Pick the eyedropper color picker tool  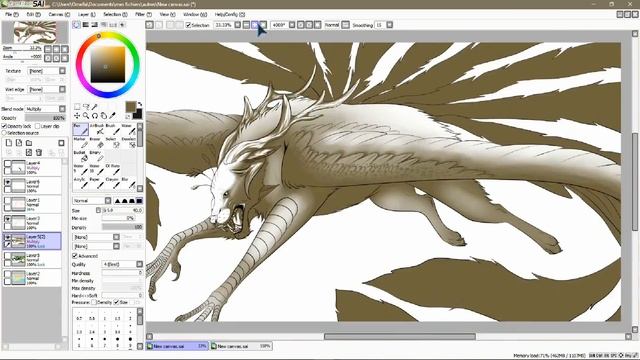(x=113, y=116)
